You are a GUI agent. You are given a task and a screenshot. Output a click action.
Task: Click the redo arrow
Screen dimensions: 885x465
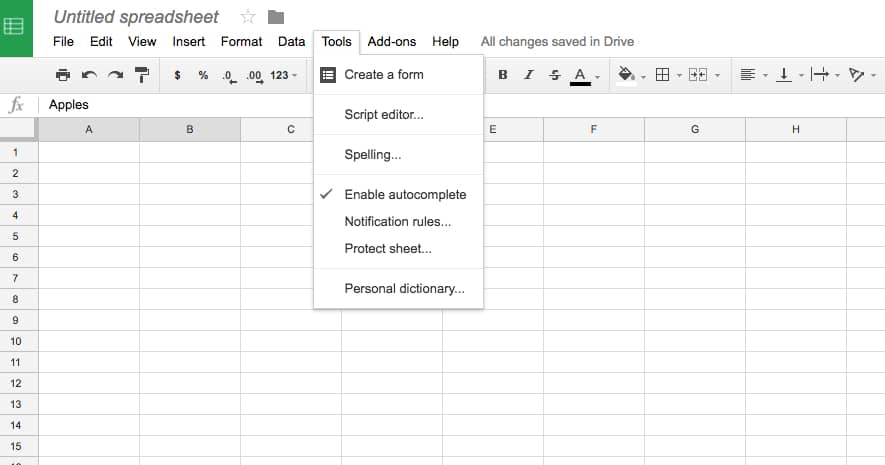pos(115,75)
